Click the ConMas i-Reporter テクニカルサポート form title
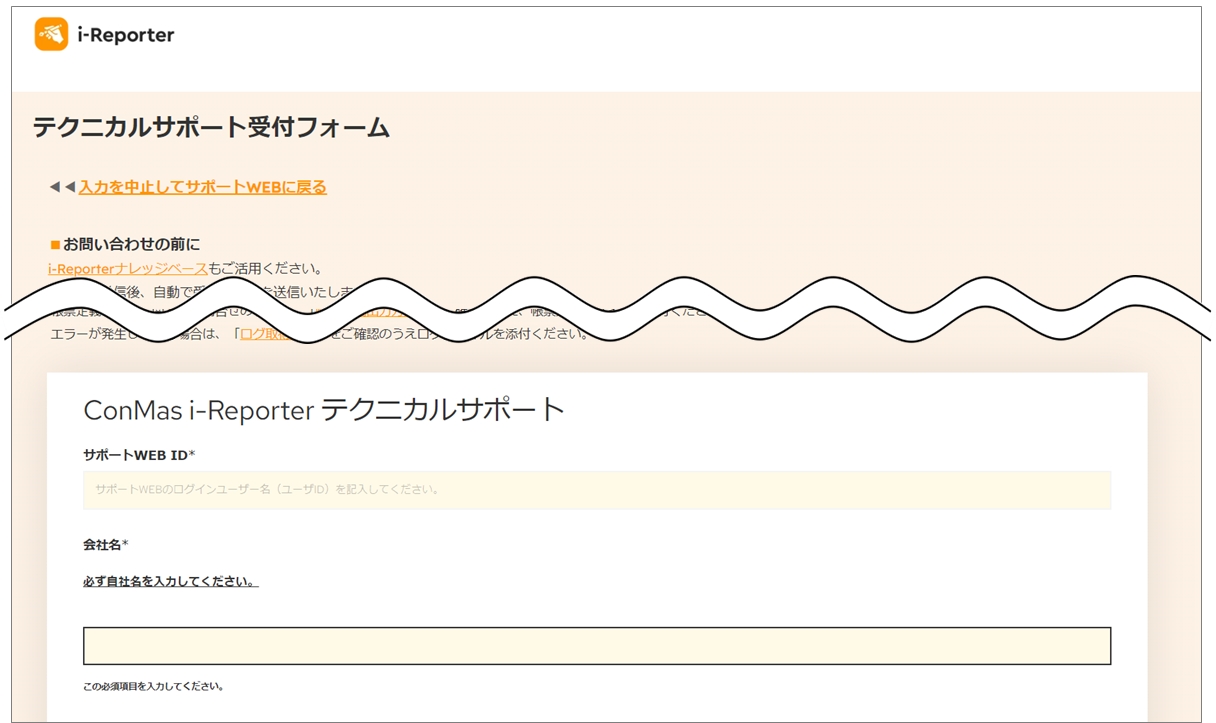The height and width of the screenshot is (723, 1216). click(324, 409)
